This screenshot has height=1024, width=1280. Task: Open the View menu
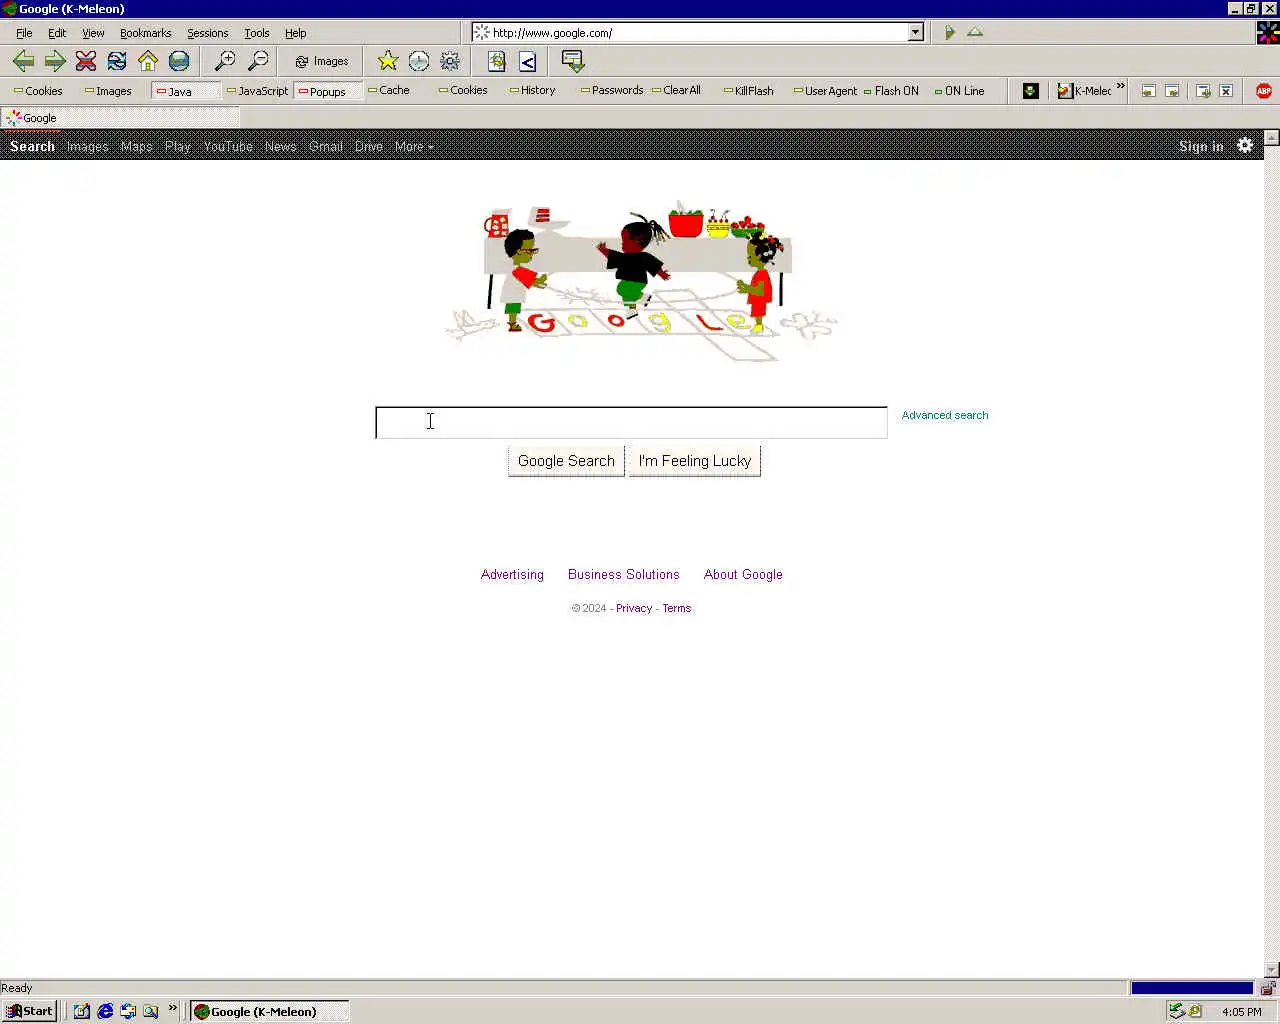(x=93, y=33)
